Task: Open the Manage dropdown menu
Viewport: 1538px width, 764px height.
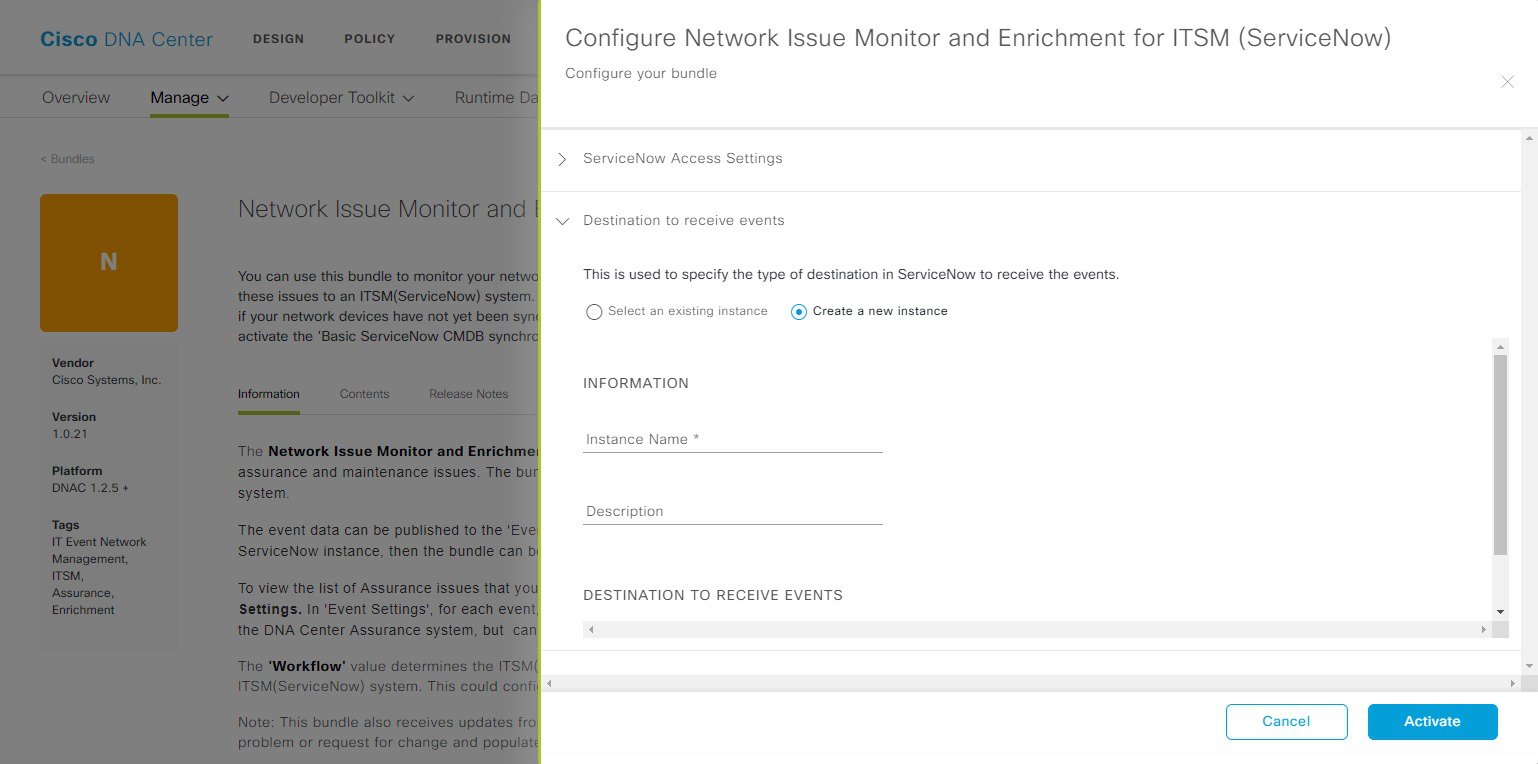Action: pyautogui.click(x=189, y=98)
